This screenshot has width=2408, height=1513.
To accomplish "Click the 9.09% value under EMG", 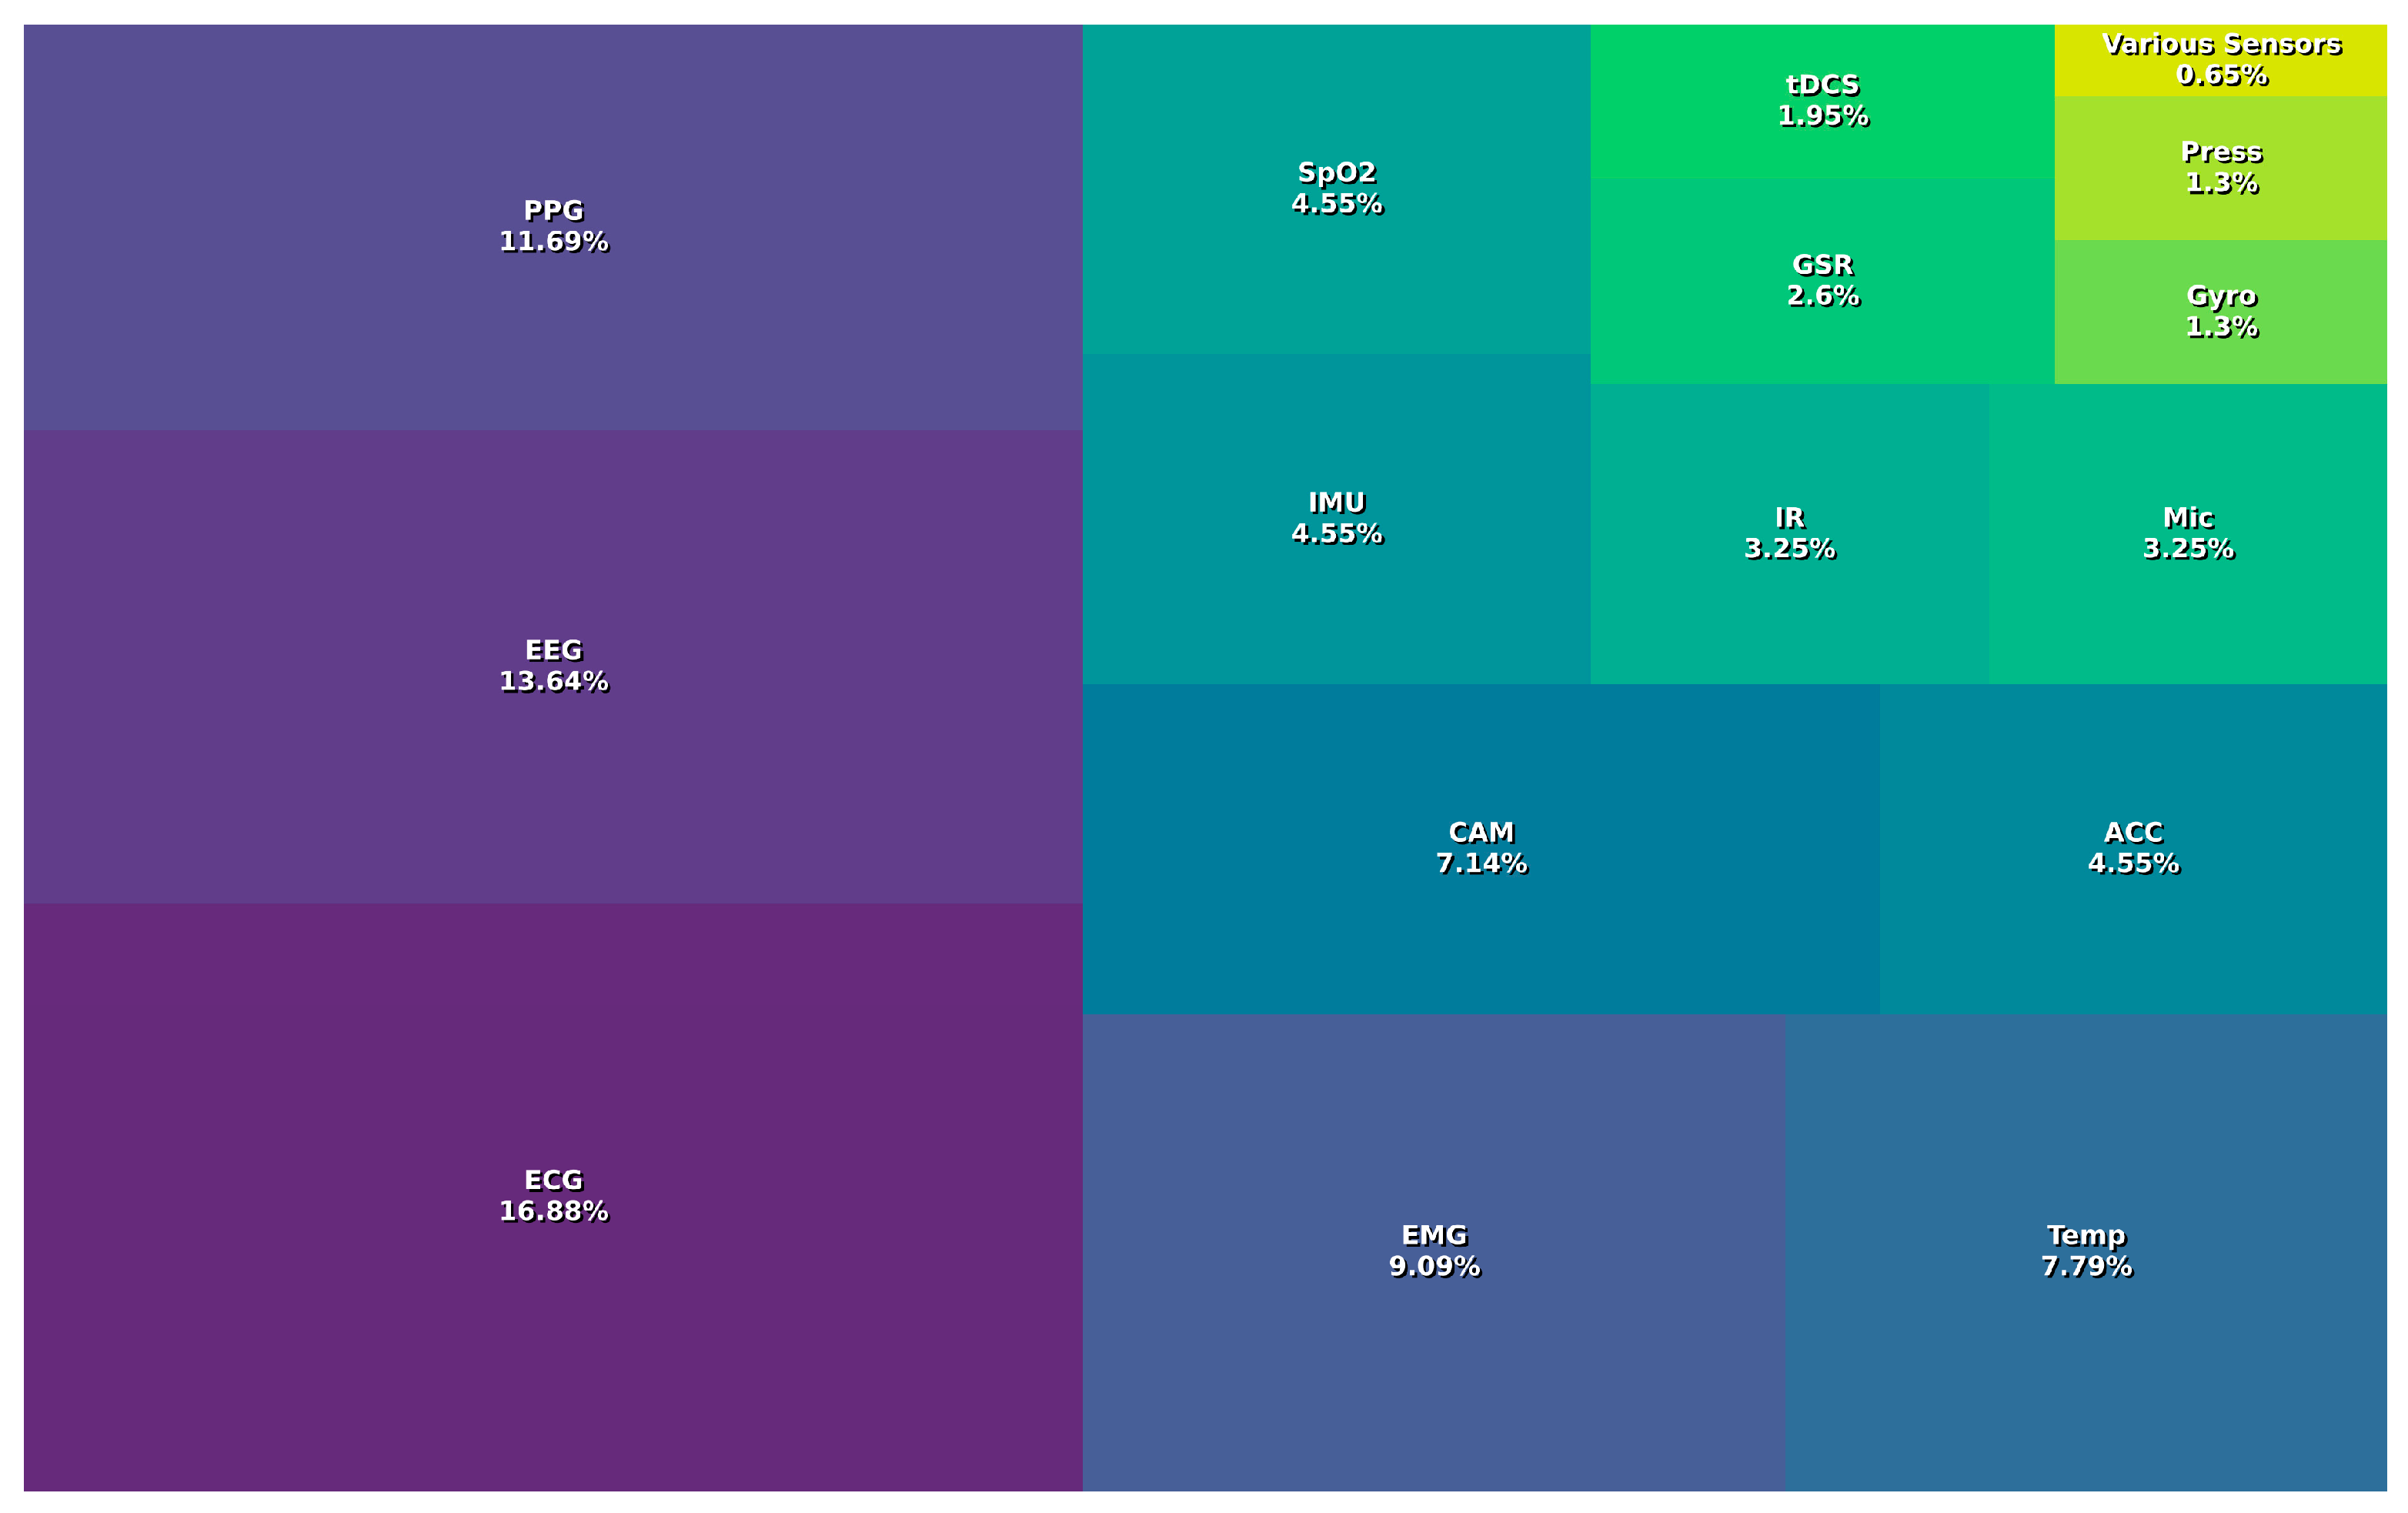I will tap(1434, 1266).
